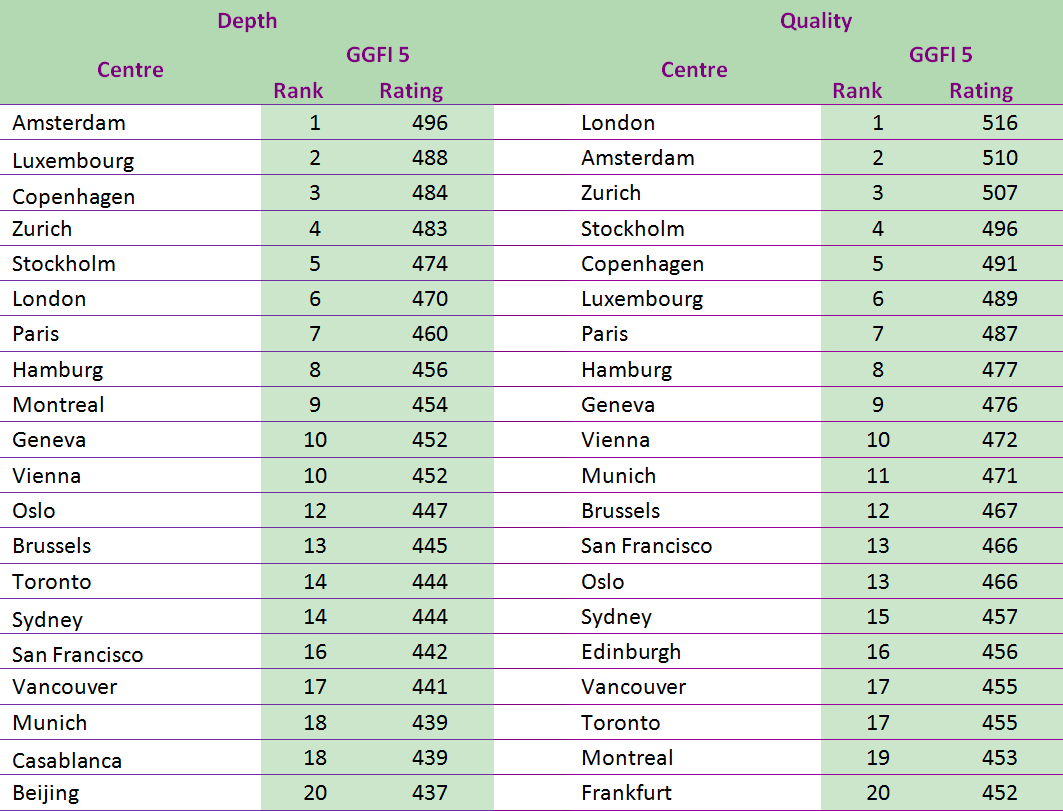The image size is (1063, 811).
Task: Click Frankfurt in the Quality table
Action: click(x=626, y=793)
